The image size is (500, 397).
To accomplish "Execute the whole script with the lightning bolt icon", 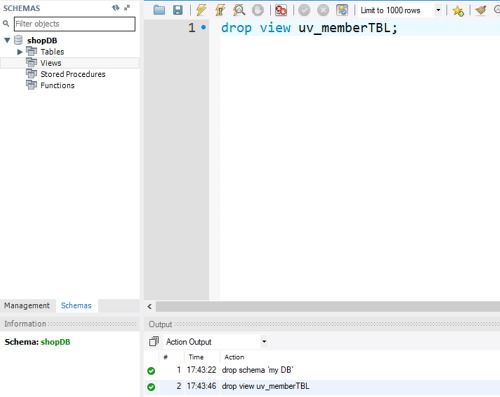I will [201, 10].
